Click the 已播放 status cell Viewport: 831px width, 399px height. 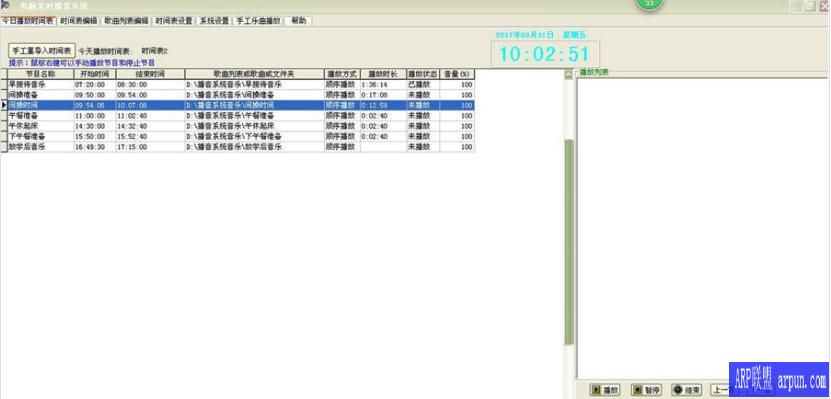(422, 85)
